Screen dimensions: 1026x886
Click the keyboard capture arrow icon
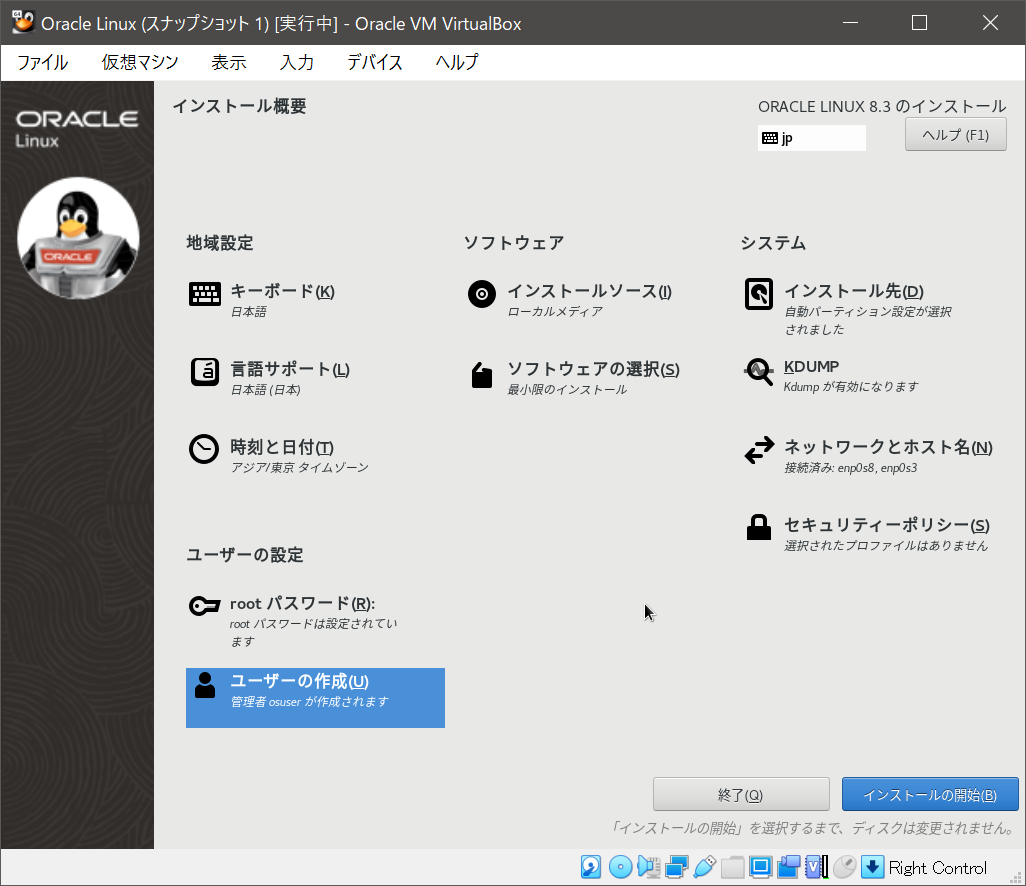(872, 867)
